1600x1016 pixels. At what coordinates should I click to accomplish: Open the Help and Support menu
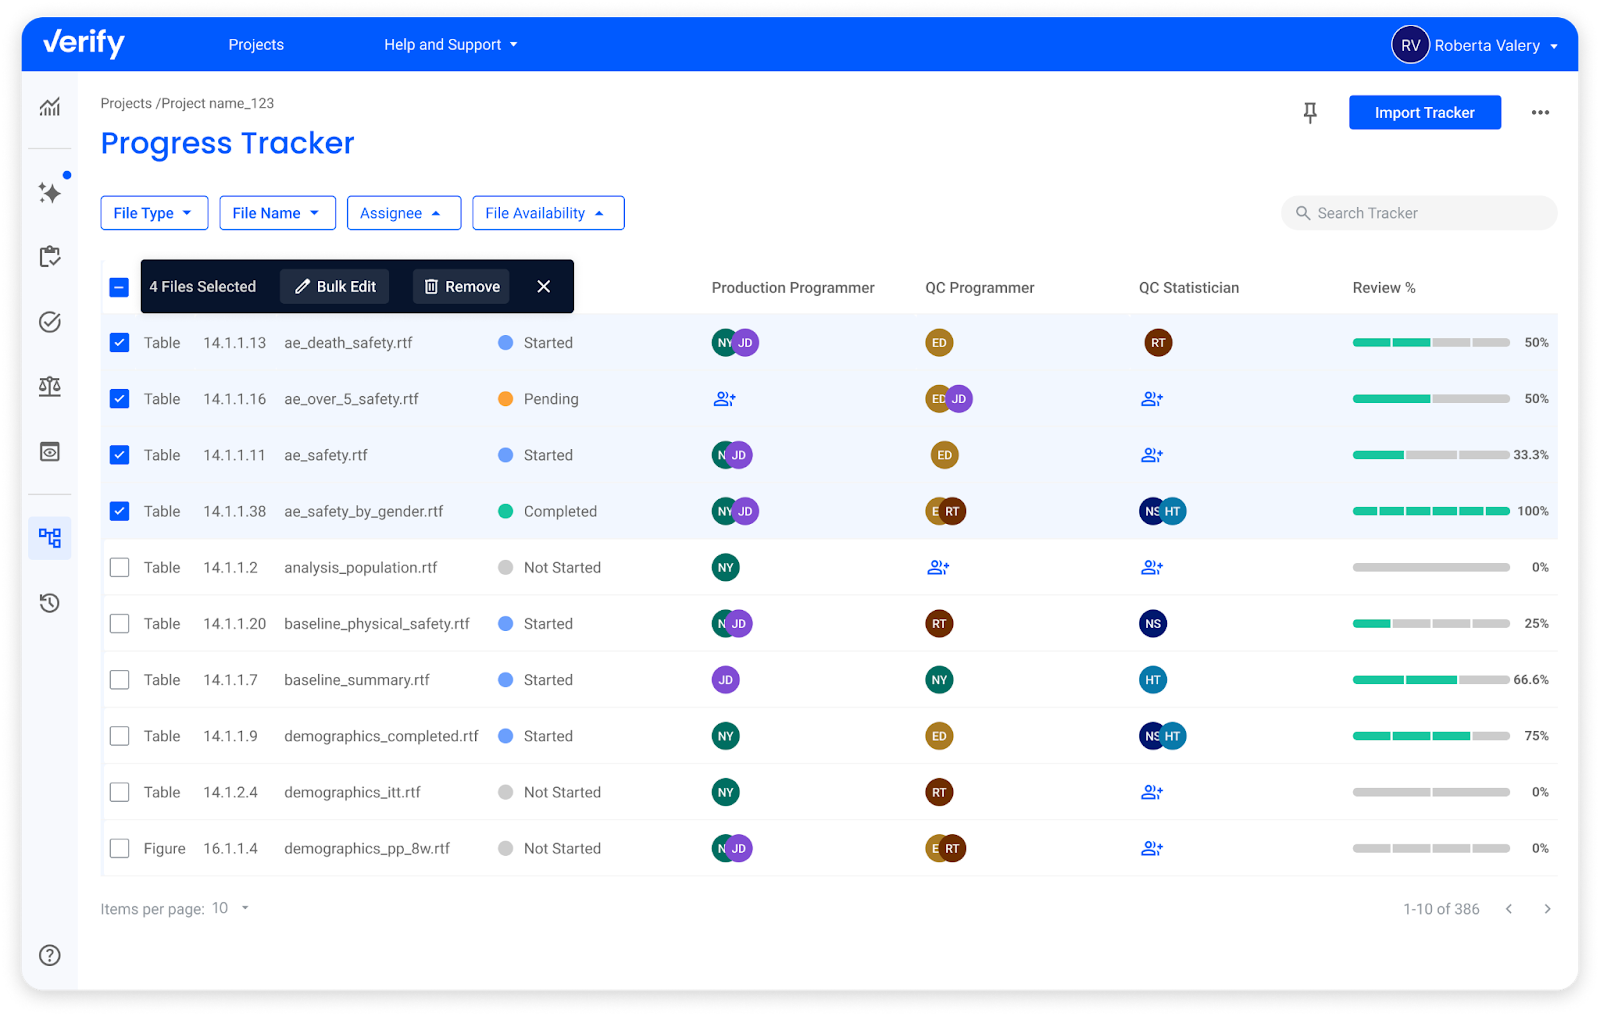[x=450, y=44]
